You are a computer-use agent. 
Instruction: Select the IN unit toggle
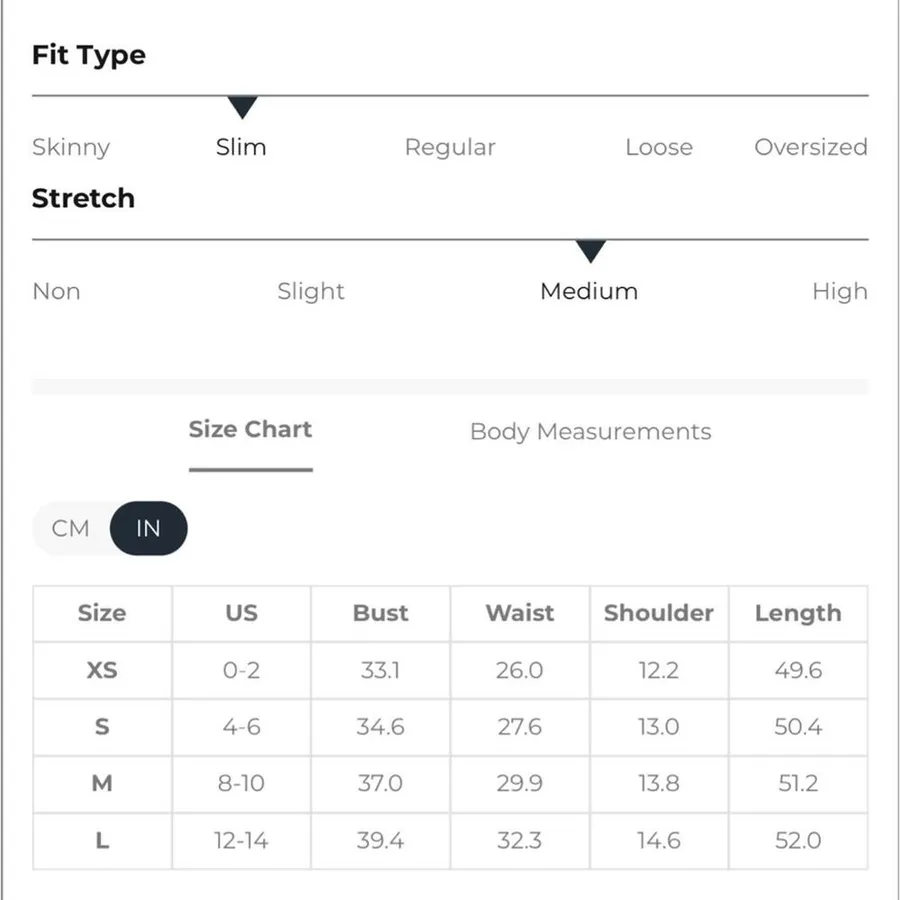(x=148, y=529)
